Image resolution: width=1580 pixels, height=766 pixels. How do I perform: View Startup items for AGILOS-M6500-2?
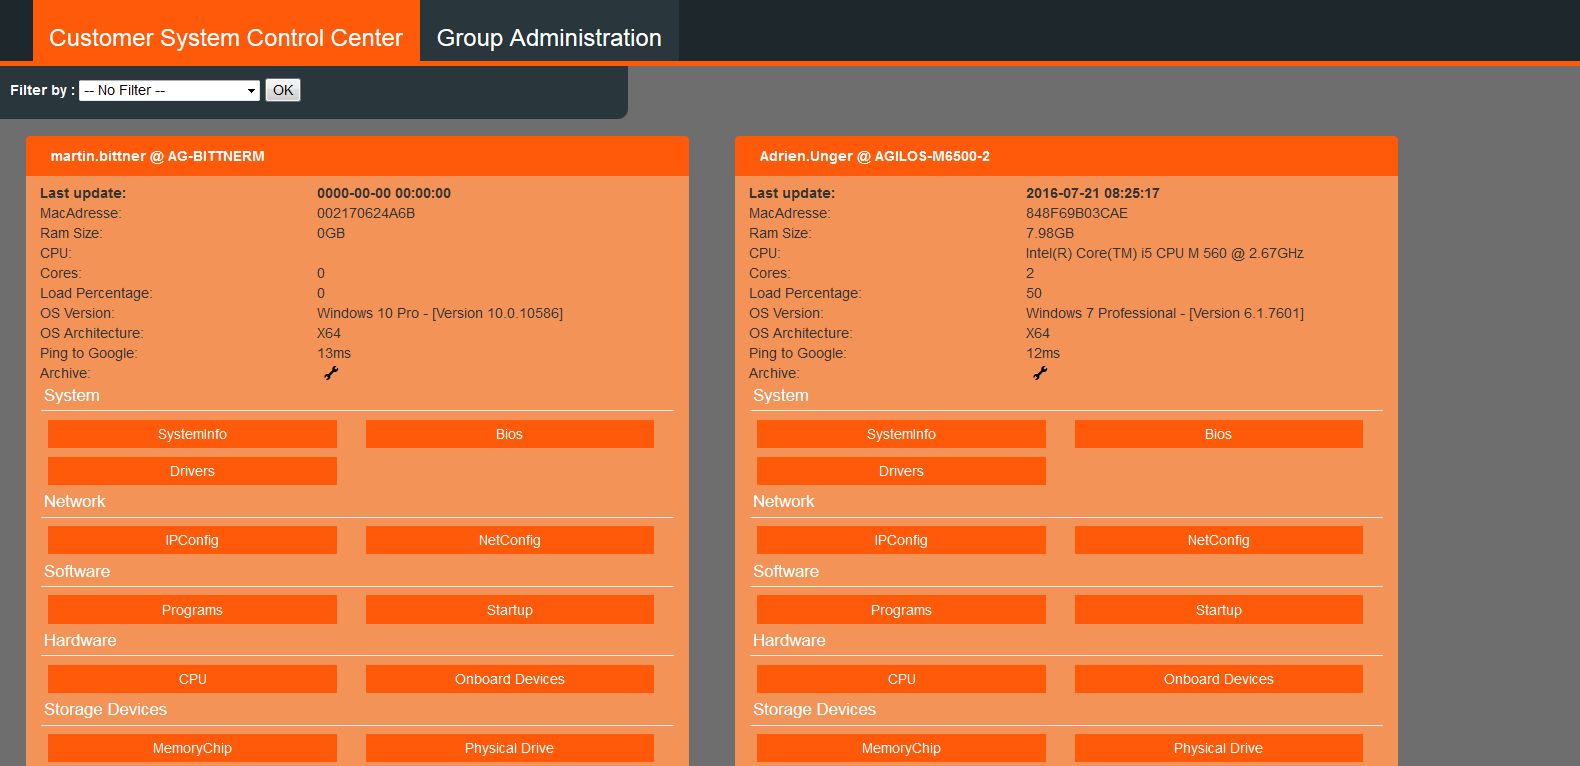click(1219, 610)
